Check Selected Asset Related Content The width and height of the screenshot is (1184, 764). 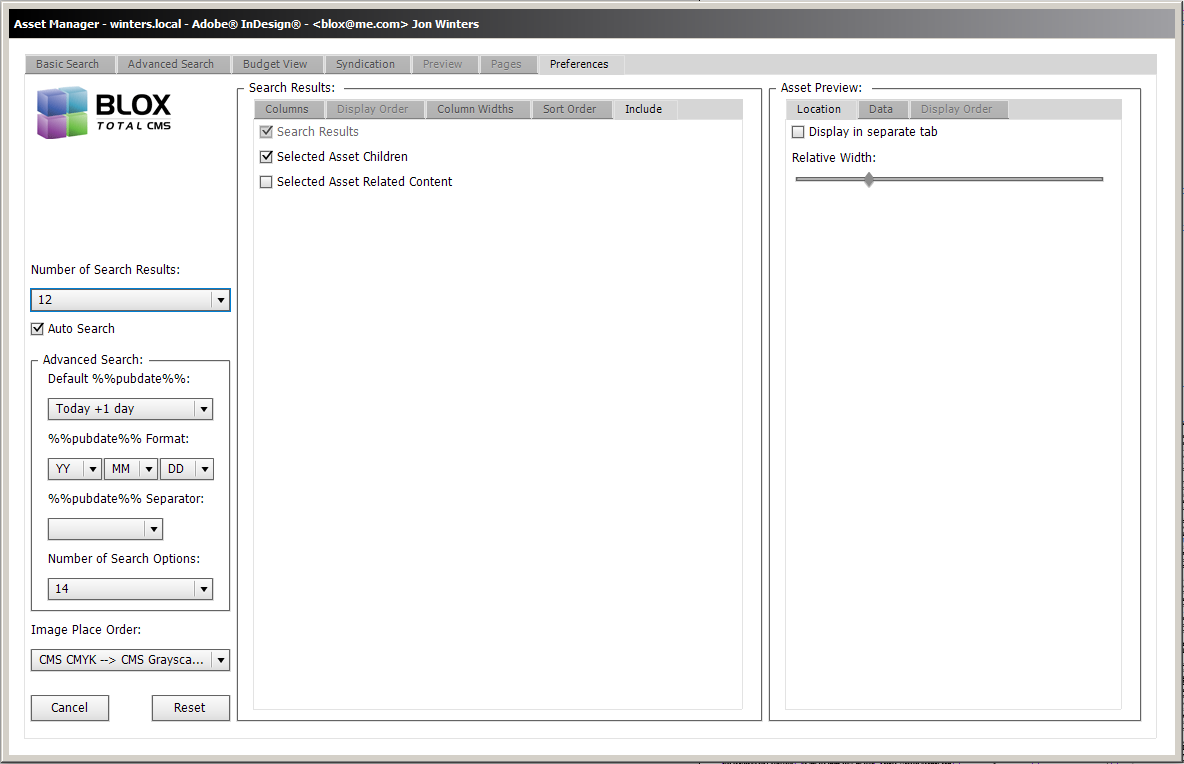266,182
